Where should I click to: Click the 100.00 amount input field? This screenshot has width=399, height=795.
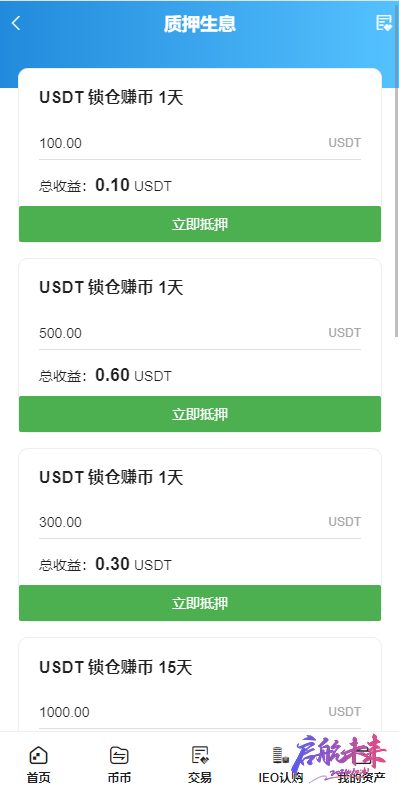tap(200, 143)
